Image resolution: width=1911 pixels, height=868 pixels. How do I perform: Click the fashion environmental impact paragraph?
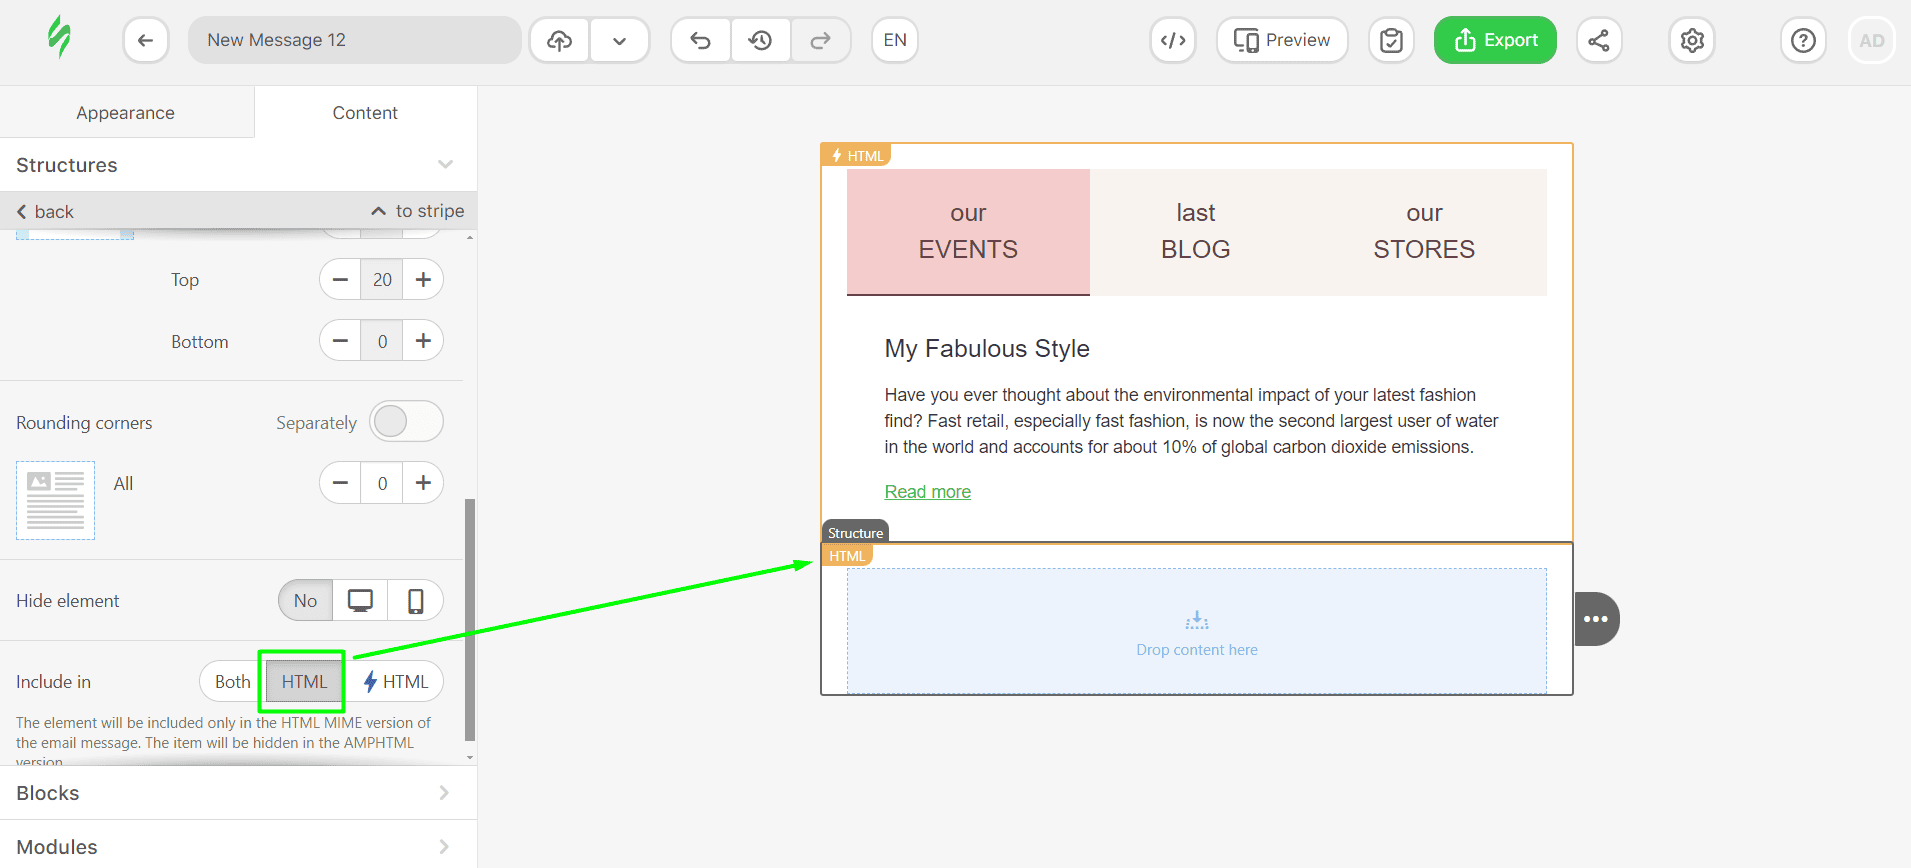point(1191,421)
